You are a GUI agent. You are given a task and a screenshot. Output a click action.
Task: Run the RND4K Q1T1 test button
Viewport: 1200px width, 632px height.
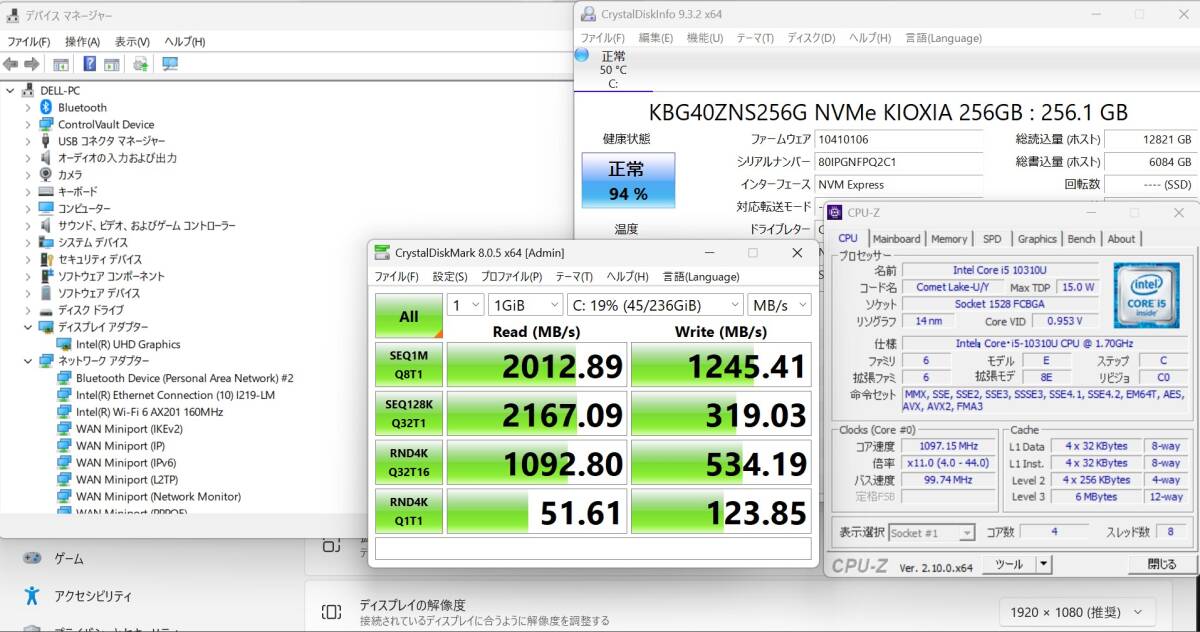pyautogui.click(x=409, y=512)
